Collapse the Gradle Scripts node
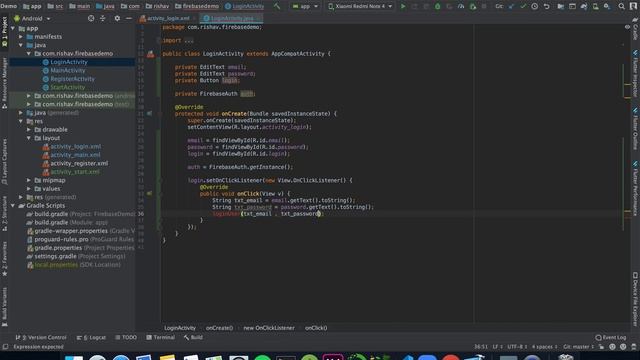Viewport: 640px width, 360px height. (13, 206)
